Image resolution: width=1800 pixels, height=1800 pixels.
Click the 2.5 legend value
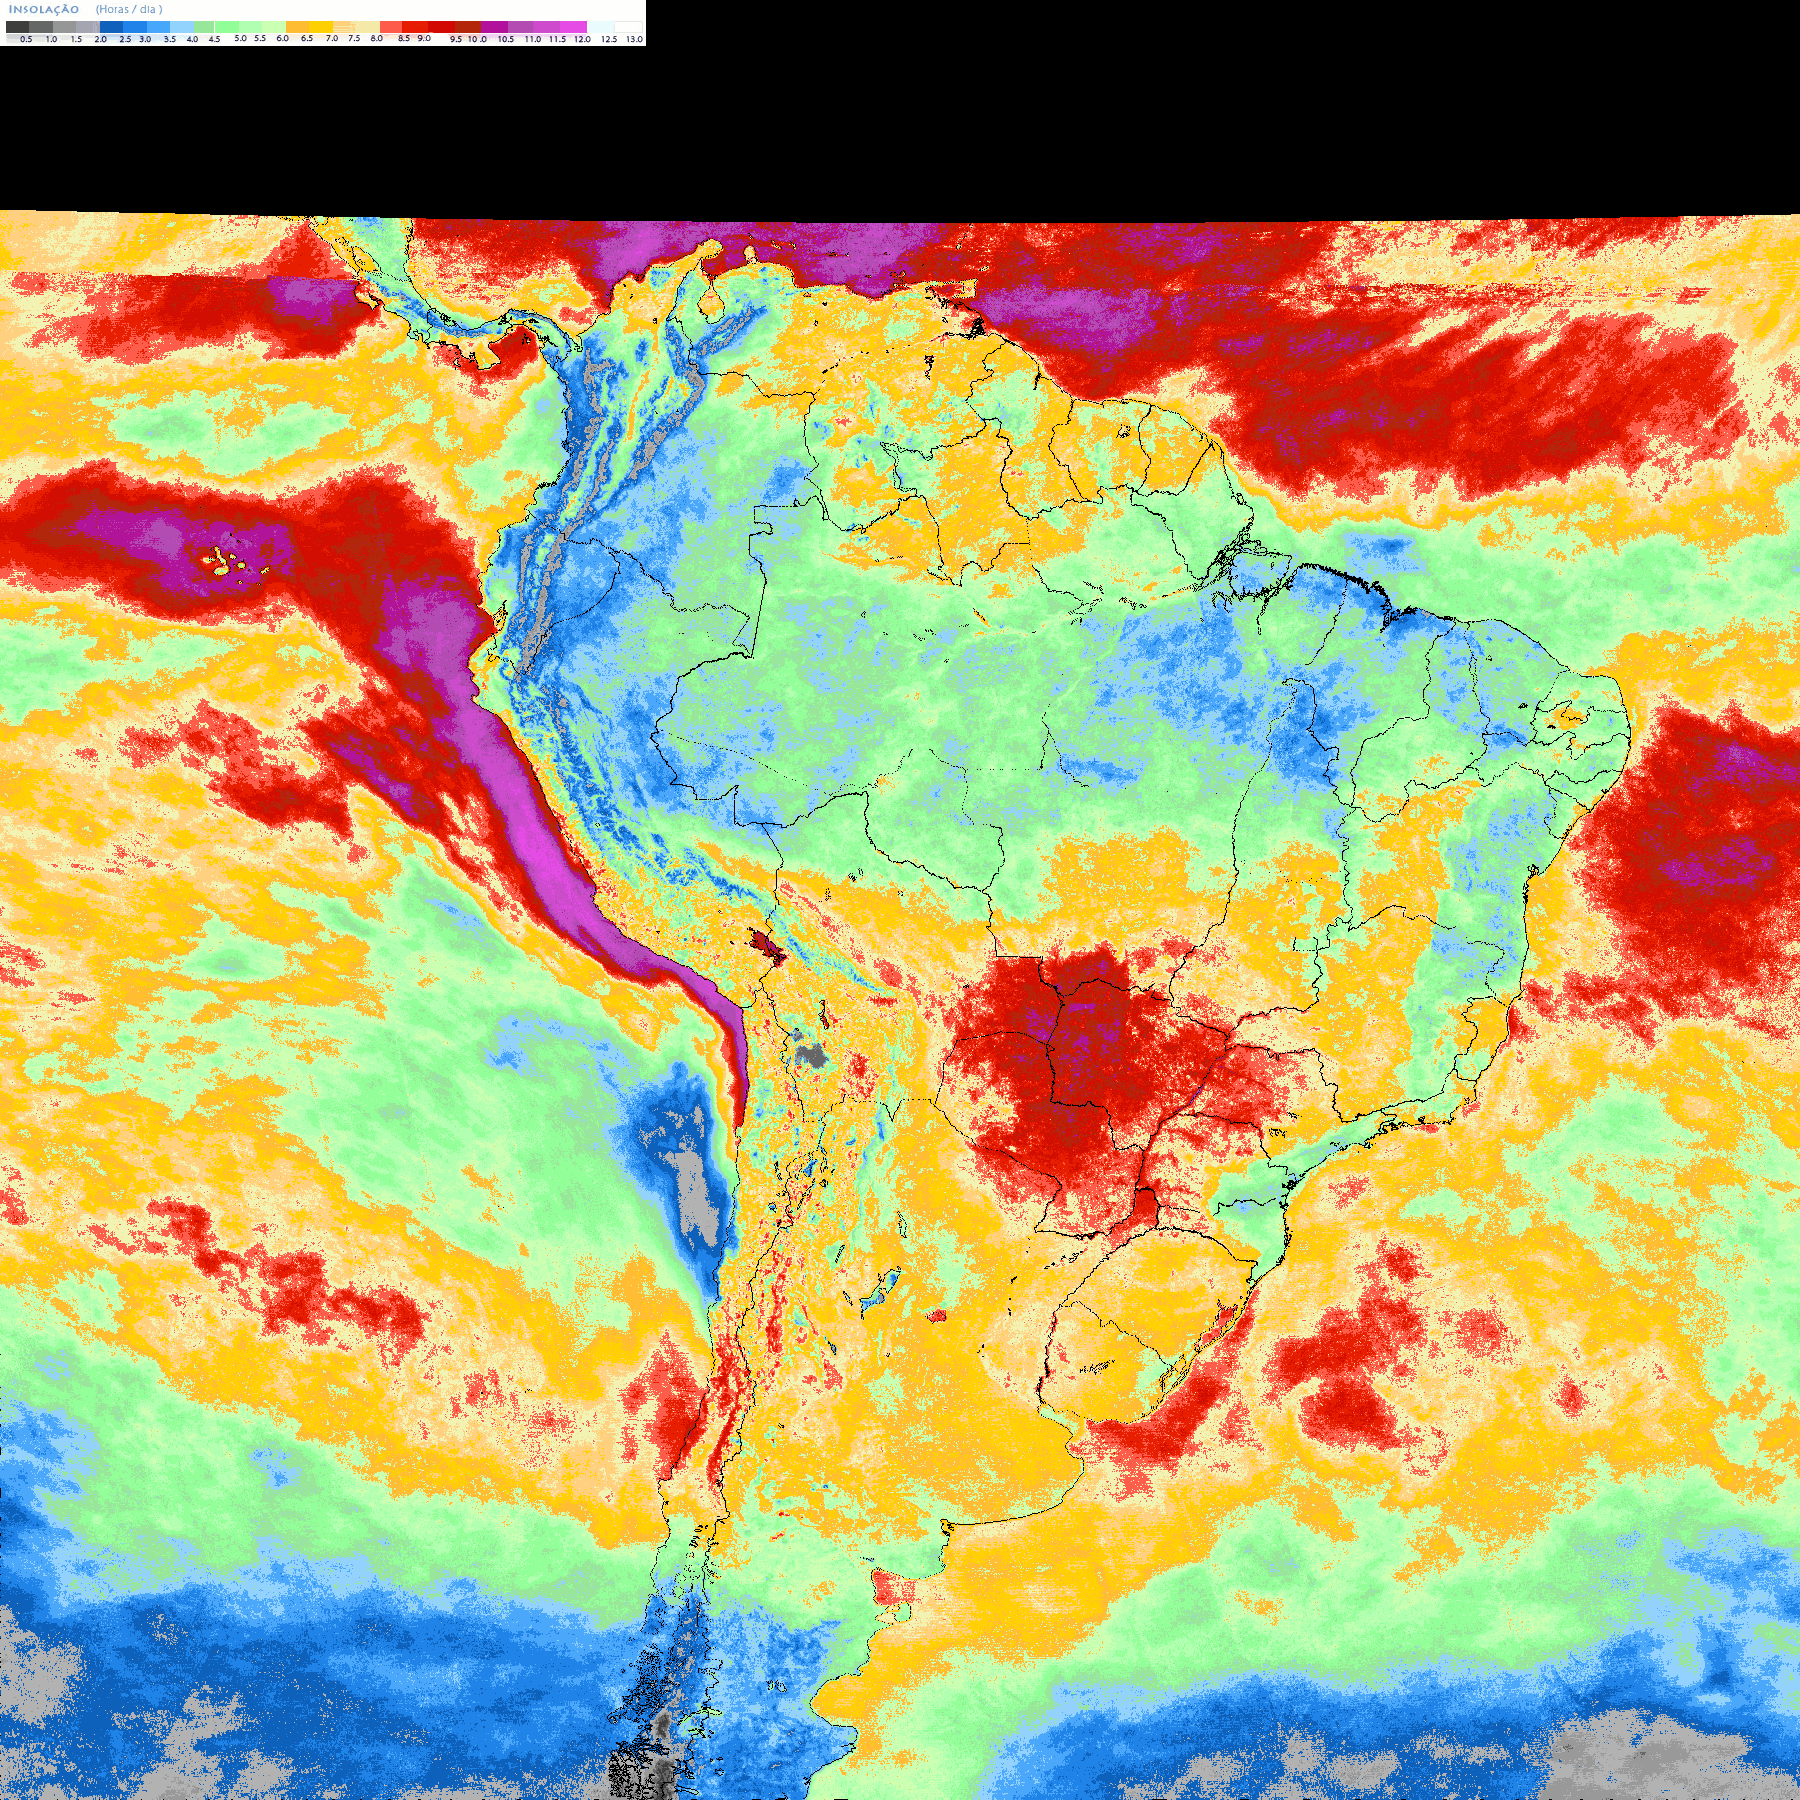coord(125,39)
